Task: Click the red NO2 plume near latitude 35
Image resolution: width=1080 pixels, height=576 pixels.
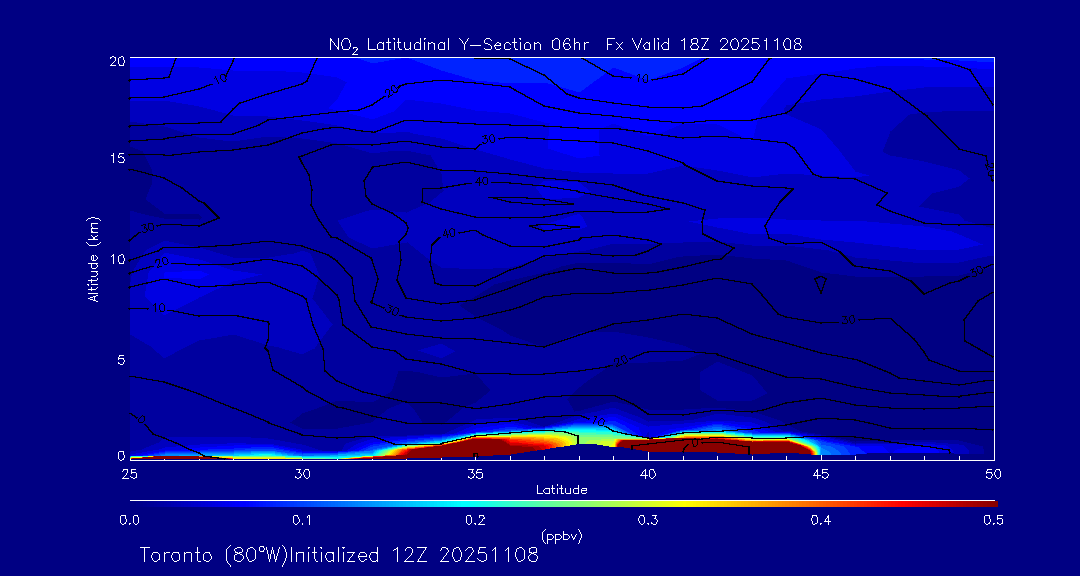Action: (x=470, y=448)
